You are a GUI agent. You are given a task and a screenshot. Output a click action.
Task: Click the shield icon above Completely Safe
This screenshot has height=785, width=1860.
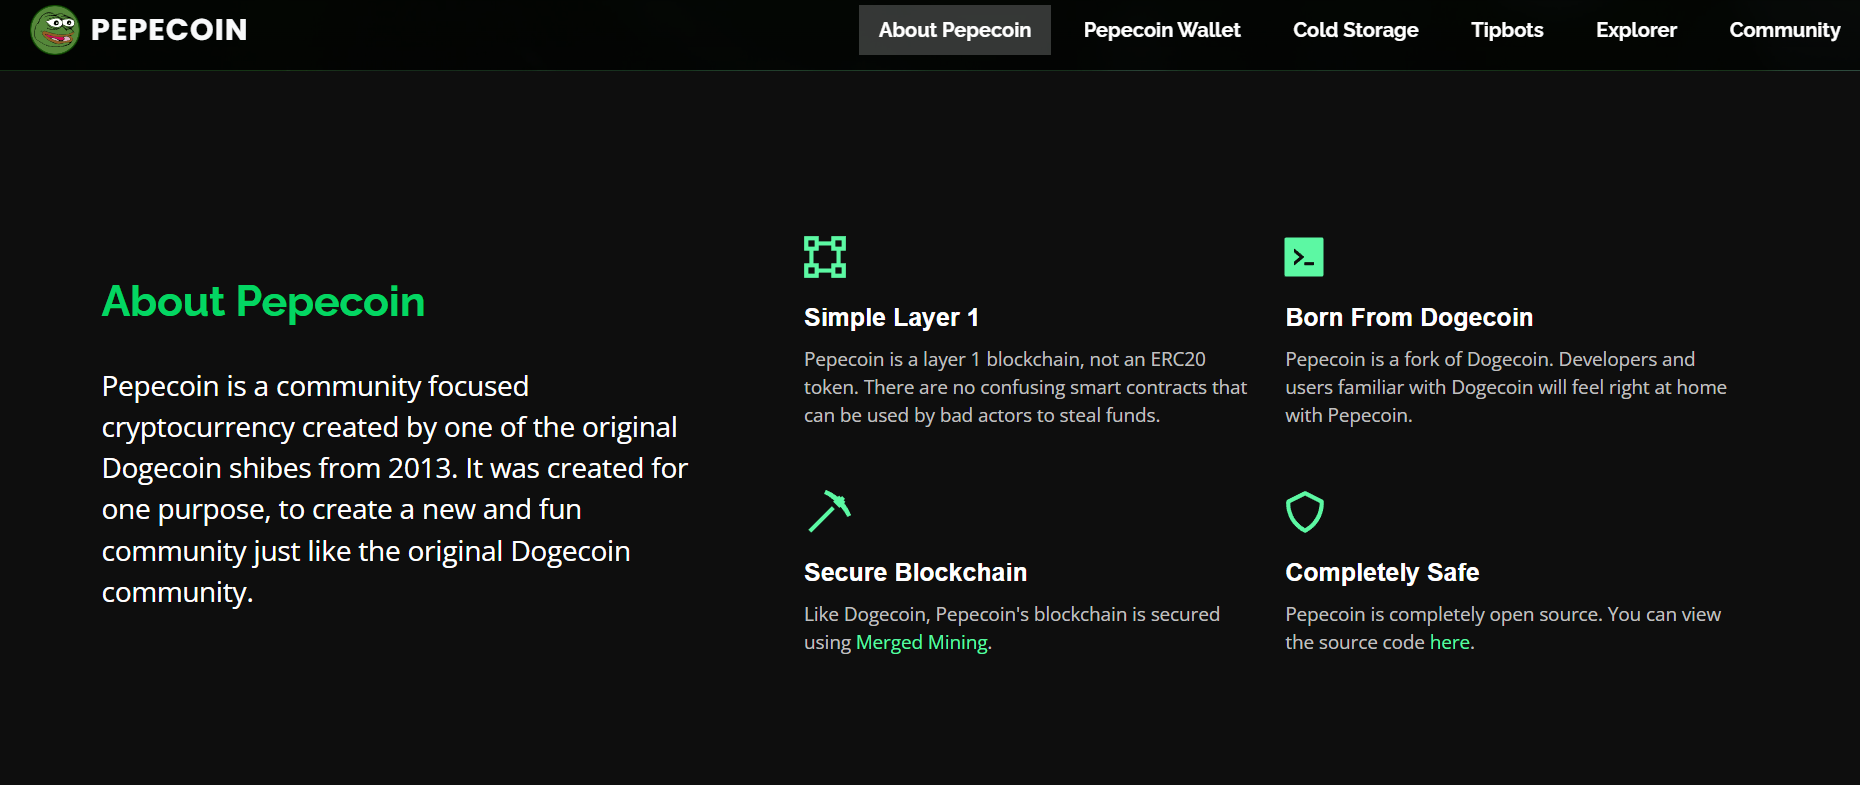pyautogui.click(x=1304, y=512)
